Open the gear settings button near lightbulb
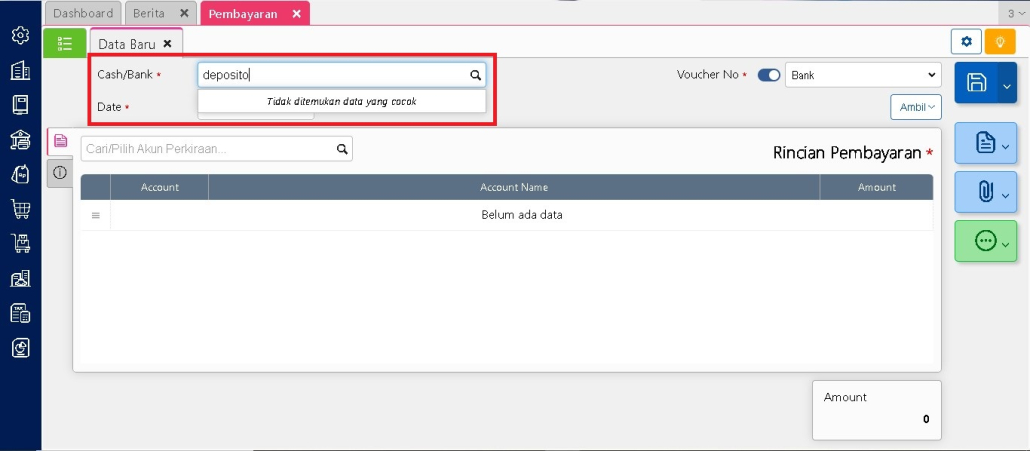 966,41
